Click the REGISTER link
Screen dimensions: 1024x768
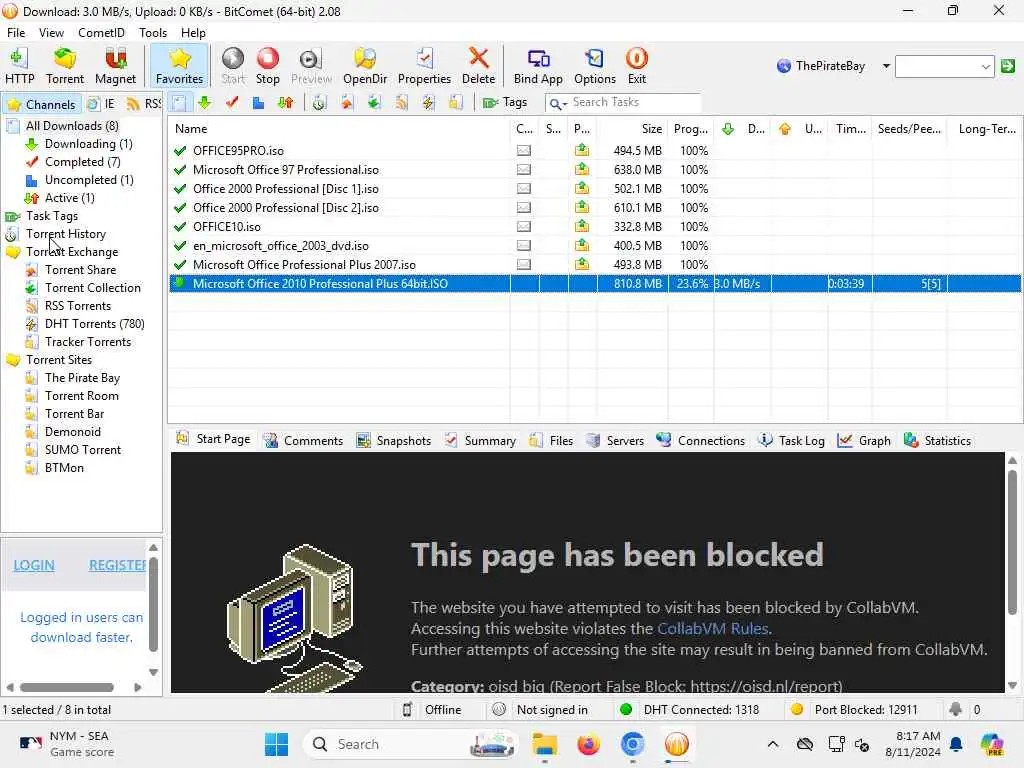point(118,566)
